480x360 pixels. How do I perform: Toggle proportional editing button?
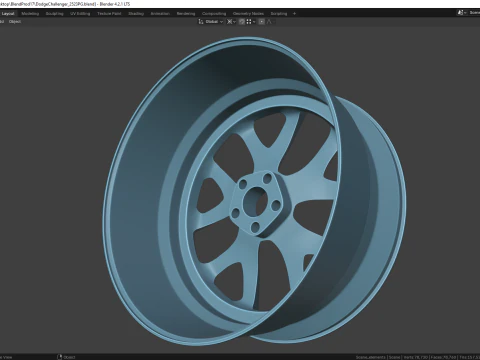[262, 22]
